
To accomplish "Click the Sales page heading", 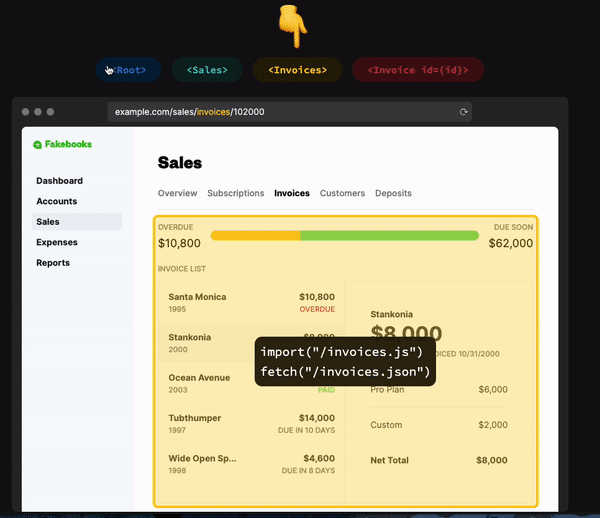I will pos(180,163).
